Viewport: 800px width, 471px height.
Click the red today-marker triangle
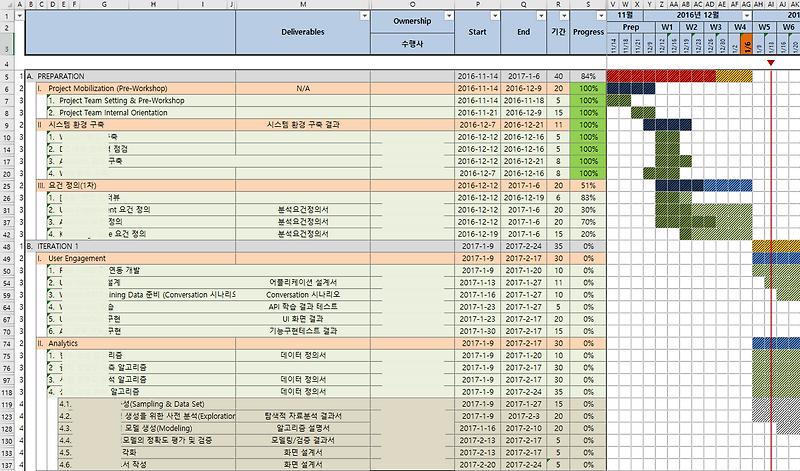771,63
